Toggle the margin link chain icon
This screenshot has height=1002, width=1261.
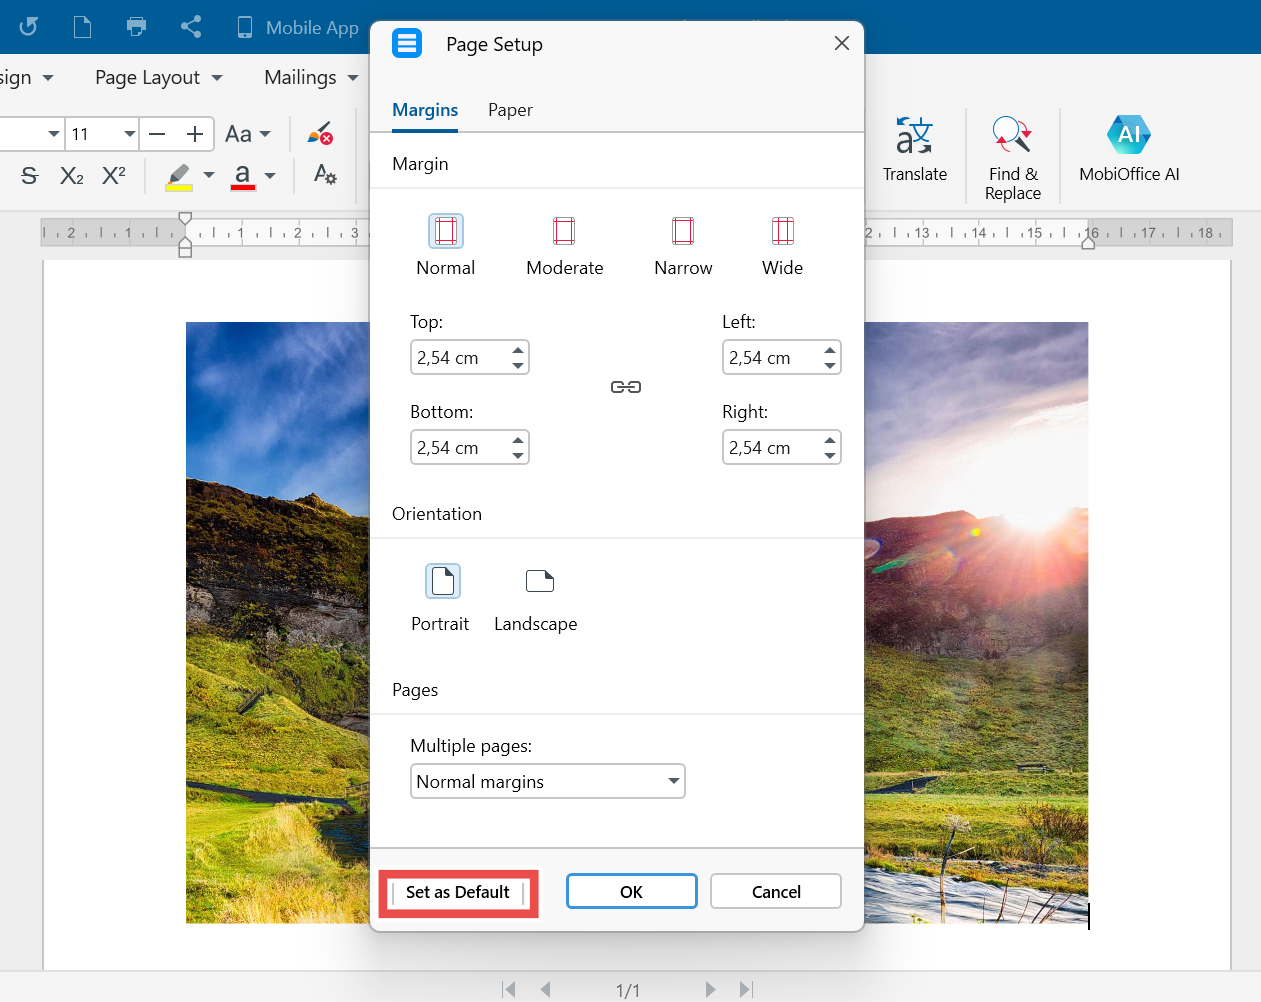[626, 387]
